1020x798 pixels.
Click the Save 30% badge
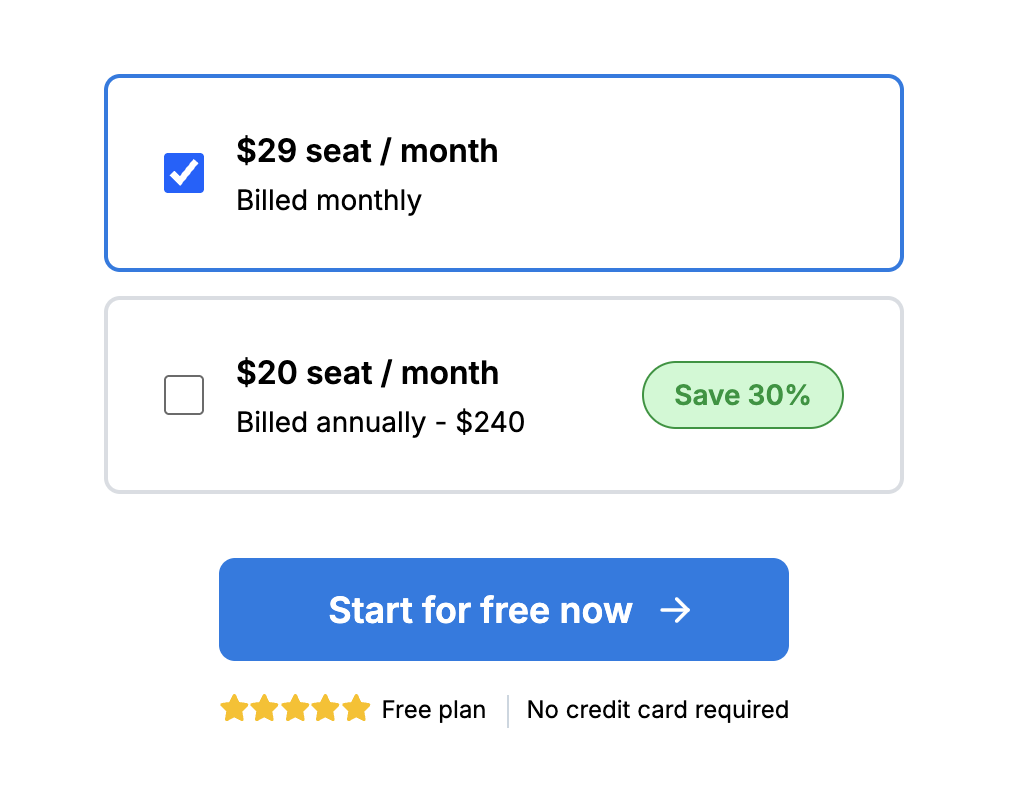click(x=742, y=394)
